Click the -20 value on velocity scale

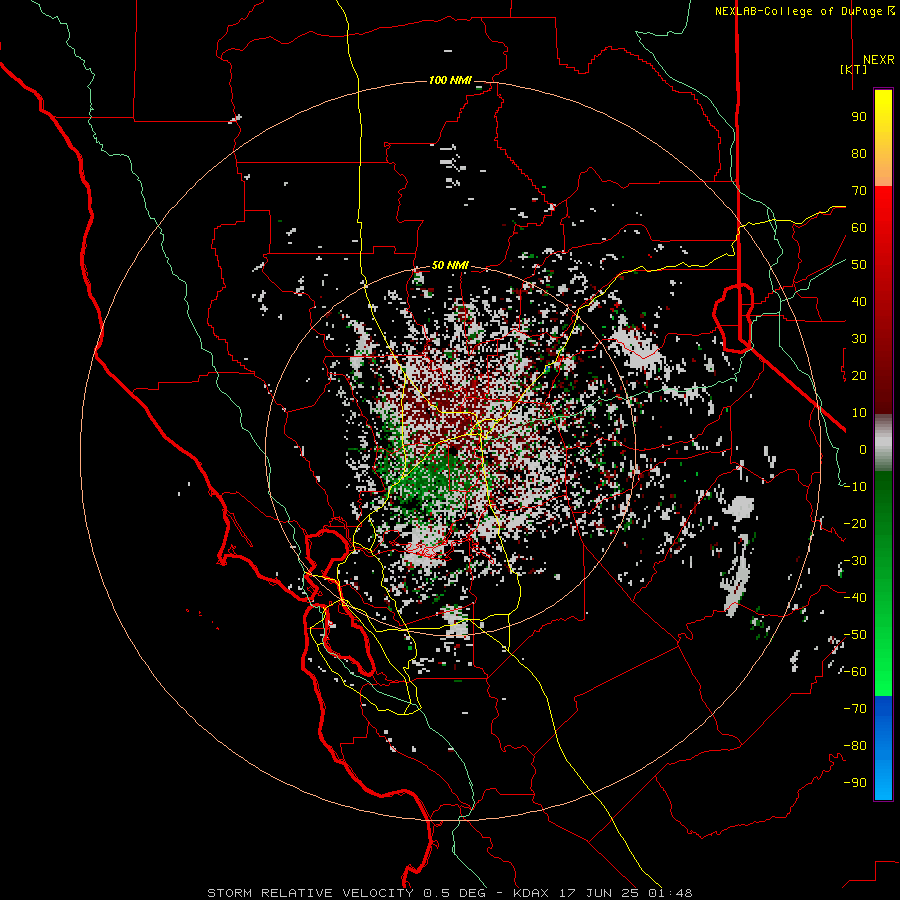pos(855,523)
